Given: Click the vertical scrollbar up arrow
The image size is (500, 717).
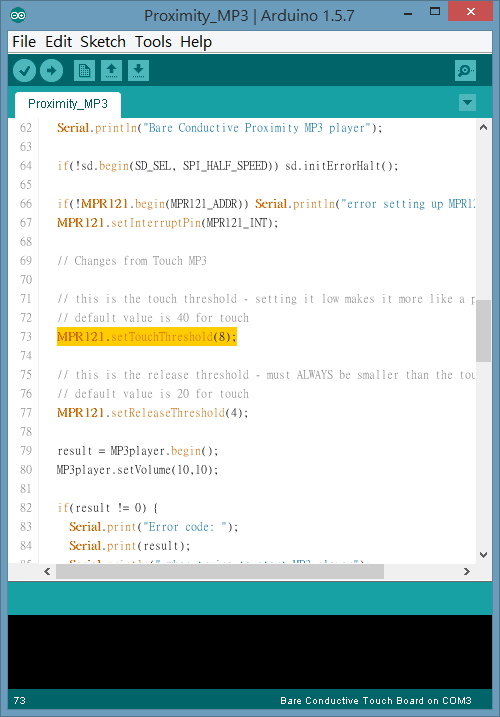Looking at the screenshot, I should [x=483, y=128].
